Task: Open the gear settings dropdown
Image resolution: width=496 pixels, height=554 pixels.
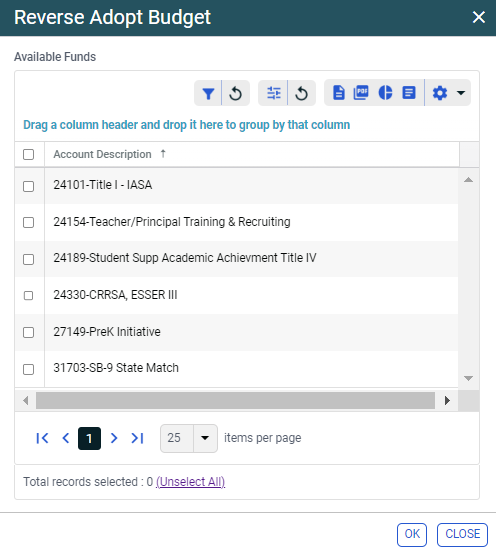Action: pos(448,93)
